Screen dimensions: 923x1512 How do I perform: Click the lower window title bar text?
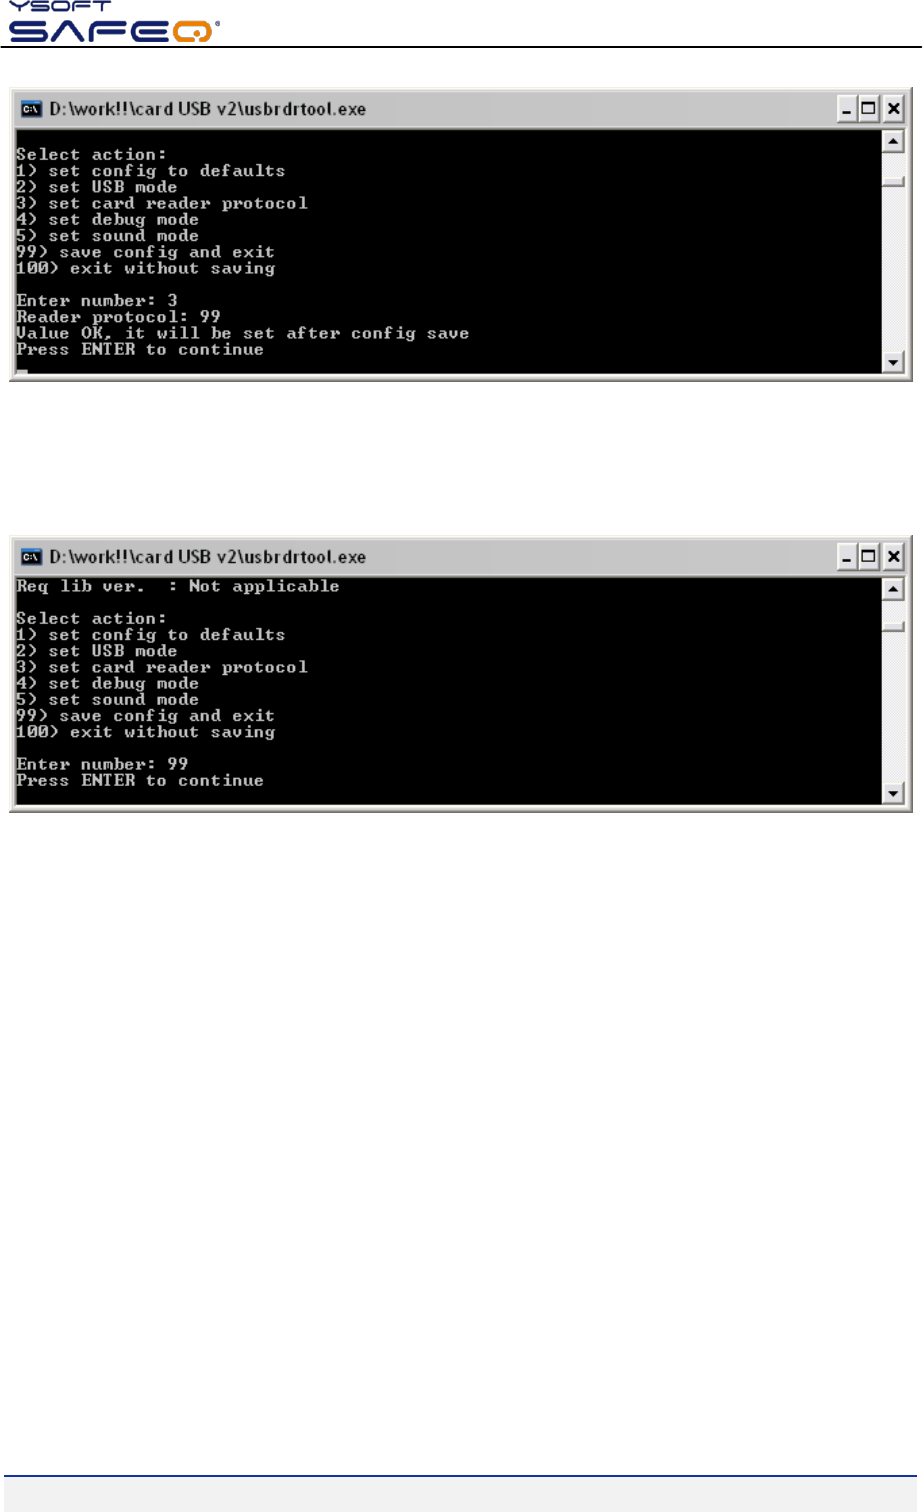[208, 557]
